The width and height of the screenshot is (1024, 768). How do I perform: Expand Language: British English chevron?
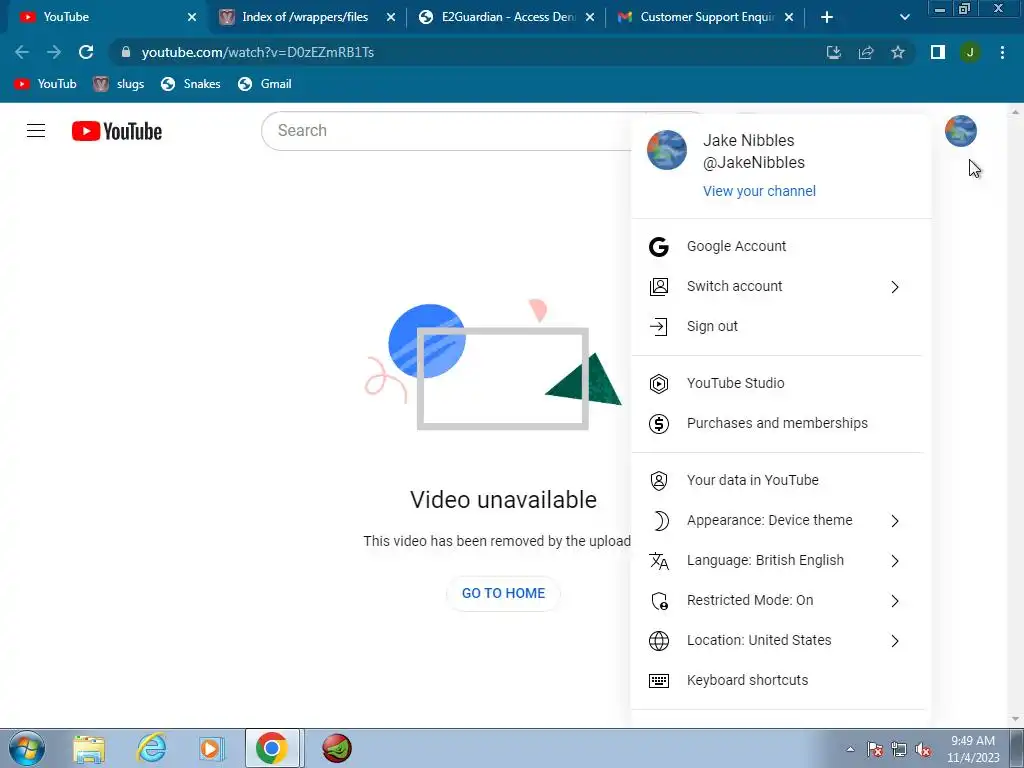click(x=895, y=560)
